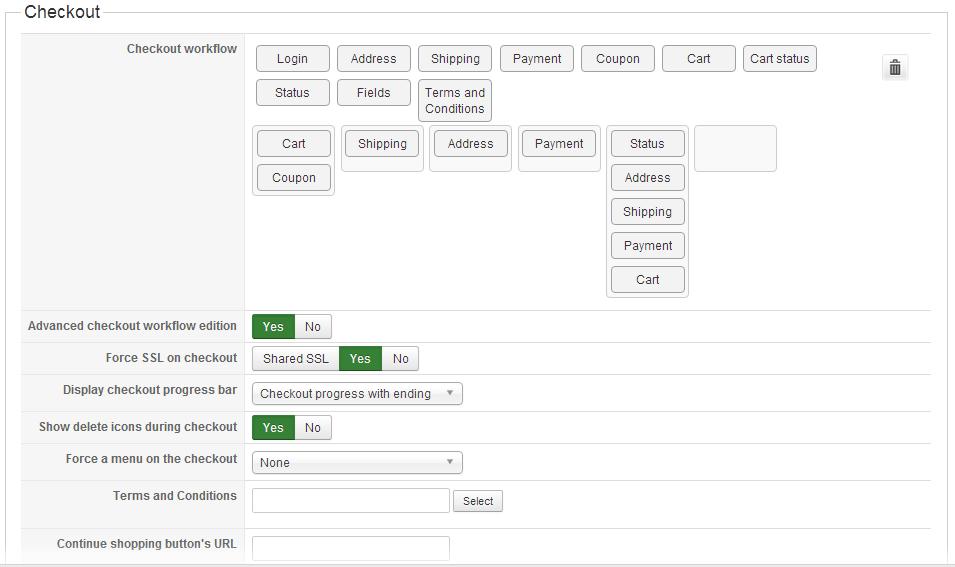Expand Force a menu on checkout dropdown

357,463
